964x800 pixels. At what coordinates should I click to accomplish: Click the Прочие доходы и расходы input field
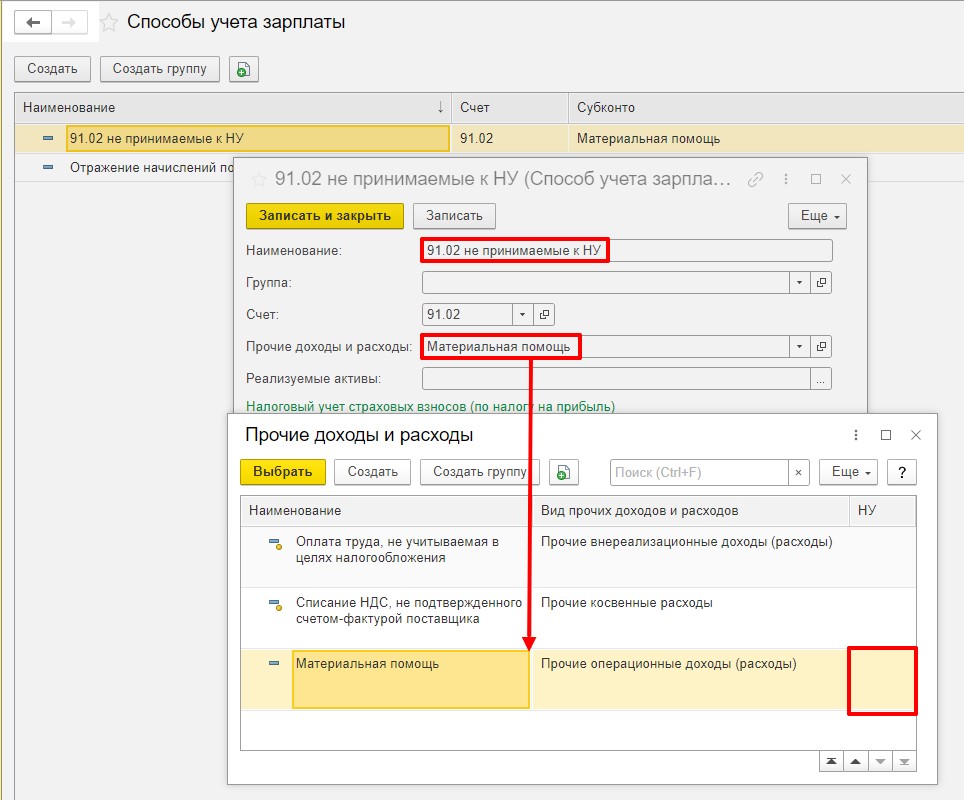tap(606, 347)
